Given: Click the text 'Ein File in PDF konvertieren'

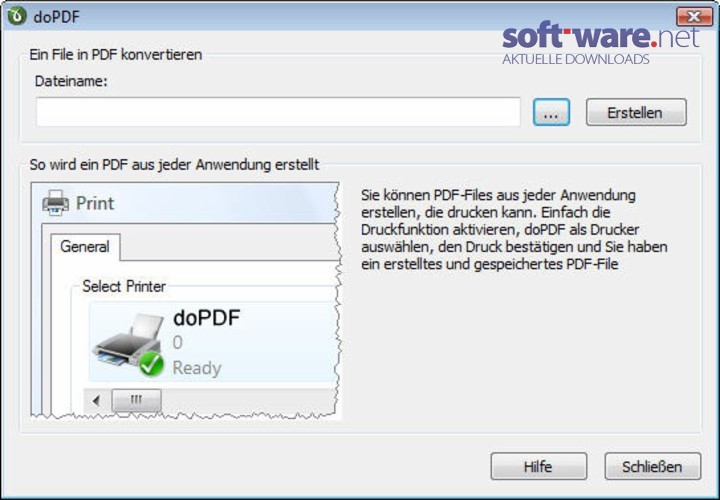Looking at the screenshot, I should click(x=116, y=55).
